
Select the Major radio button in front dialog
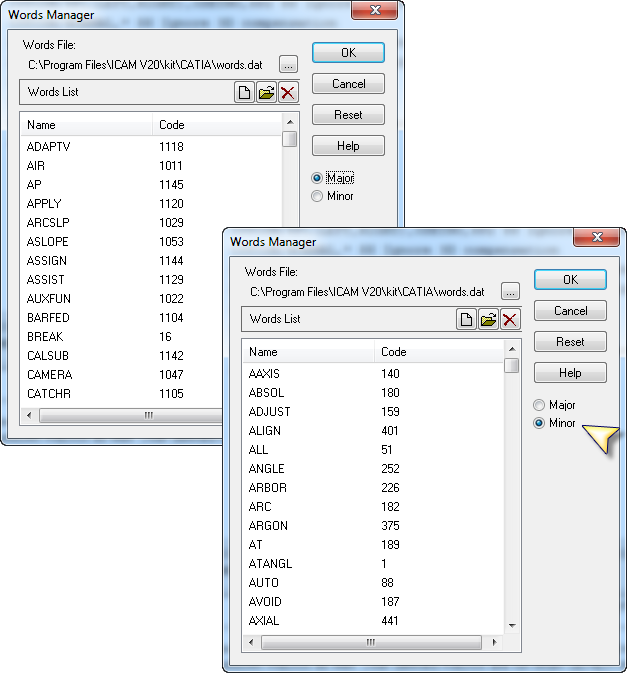pos(540,405)
